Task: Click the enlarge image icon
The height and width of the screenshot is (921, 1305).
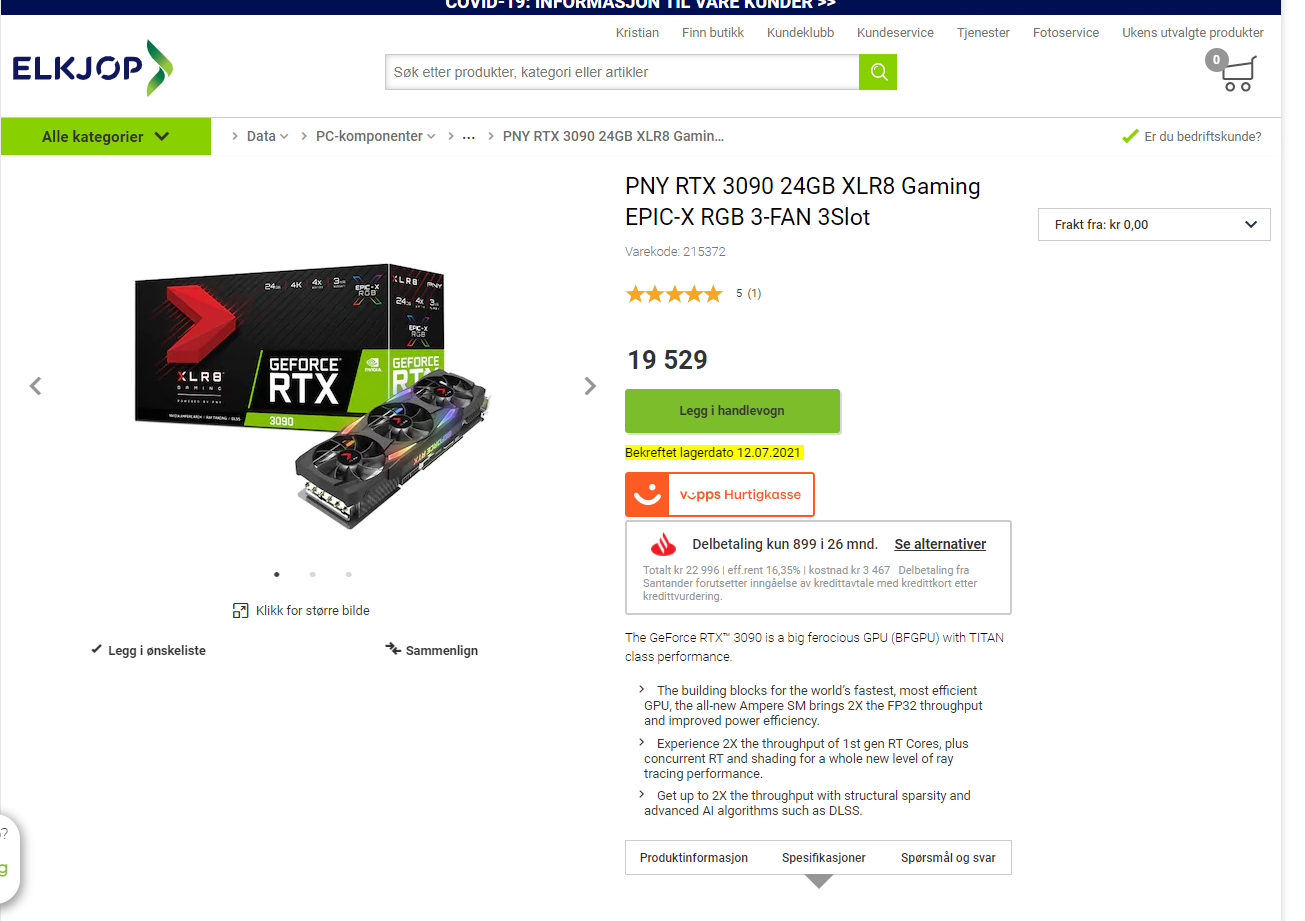Action: pyautogui.click(x=240, y=610)
